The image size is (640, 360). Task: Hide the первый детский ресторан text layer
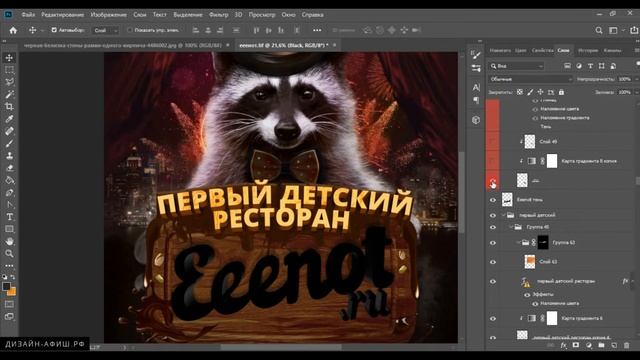click(493, 282)
